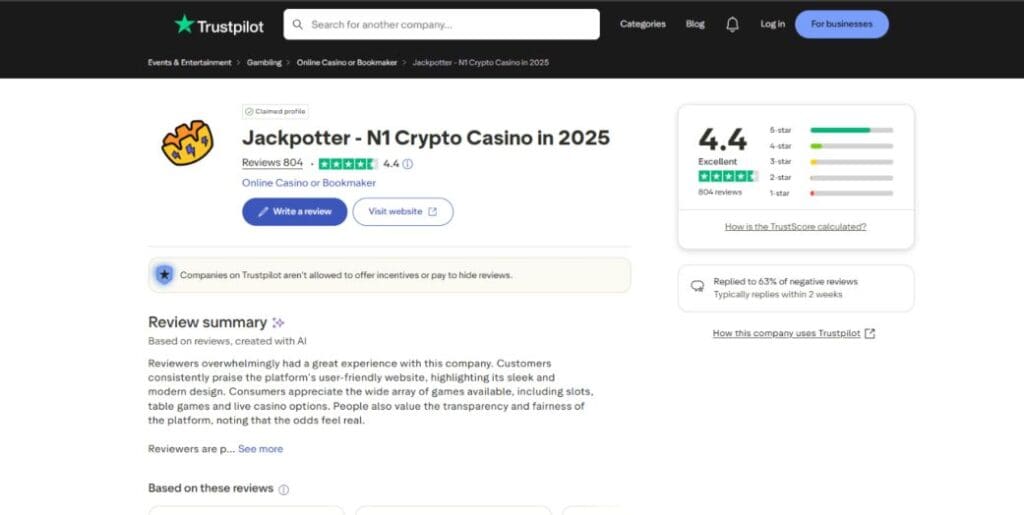This screenshot has height=515, width=1024.
Task: Click the 'Online Casino or Bookmaker' category link
Action: [308, 183]
